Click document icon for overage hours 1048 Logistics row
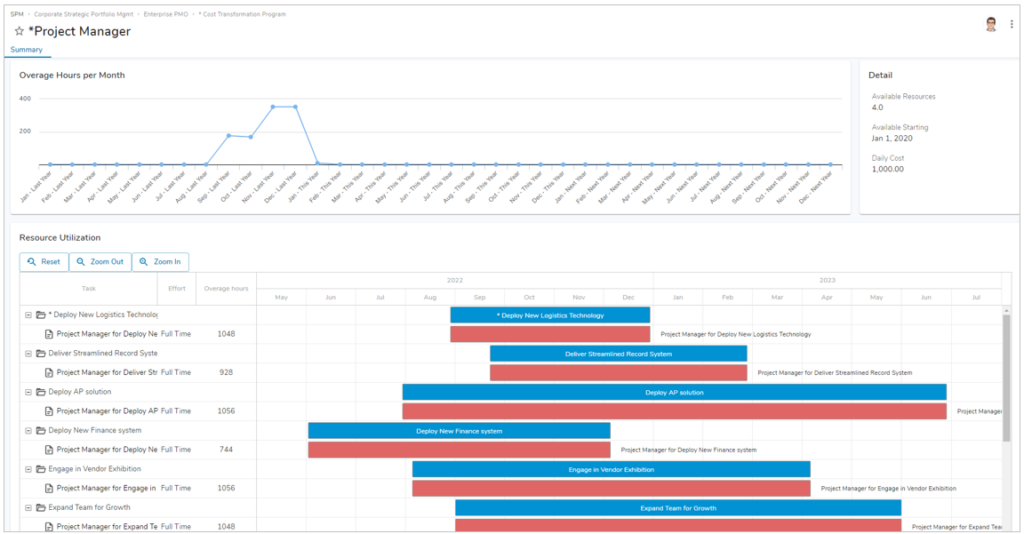 tap(49, 334)
